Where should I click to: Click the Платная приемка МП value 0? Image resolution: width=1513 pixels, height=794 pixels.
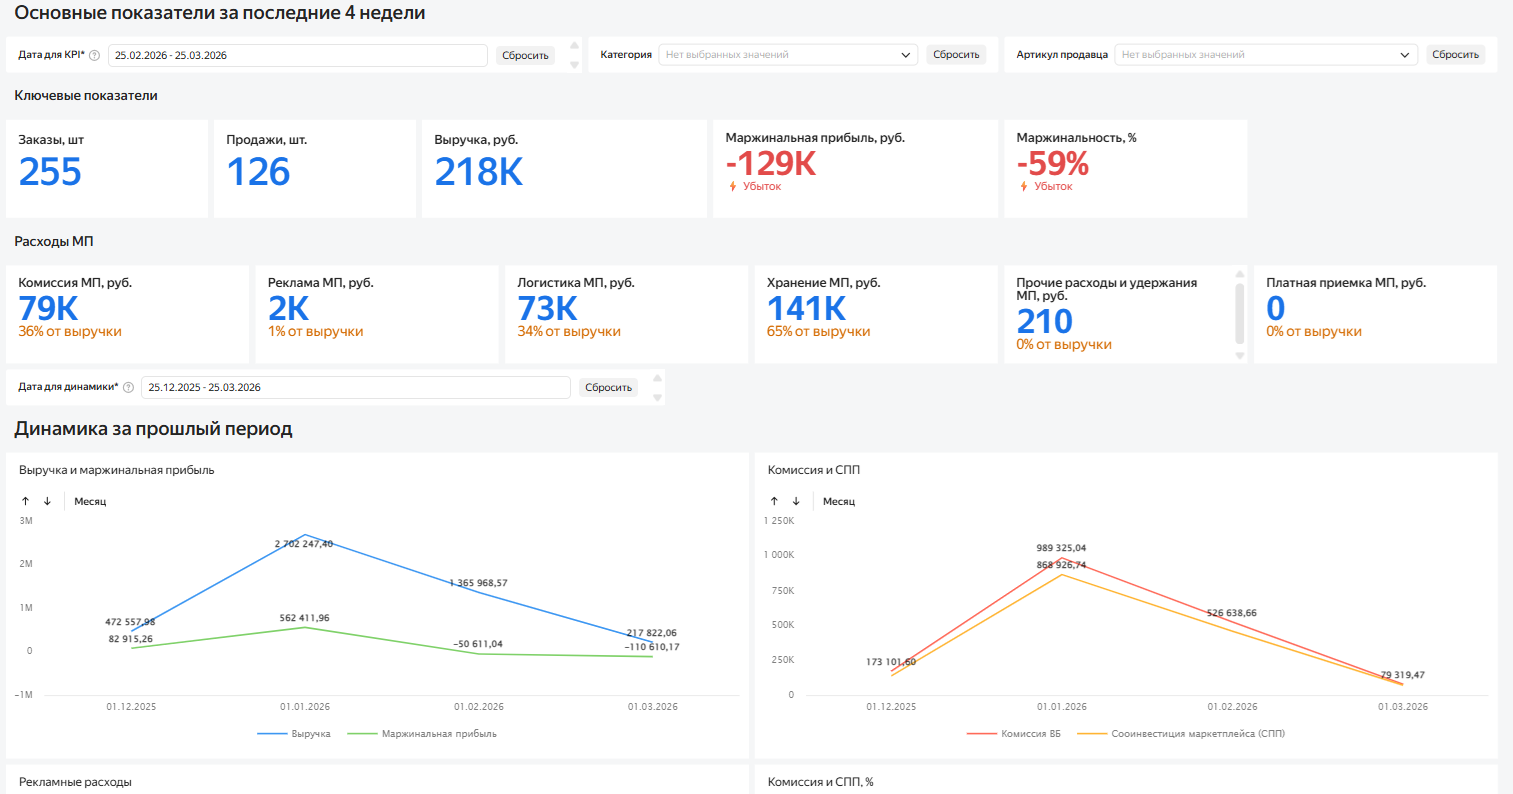point(1276,308)
